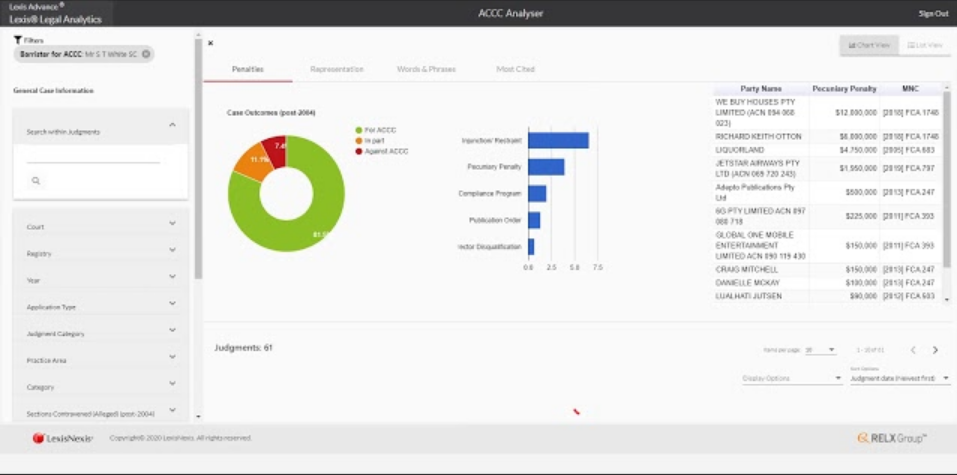Sort table by Pecuniary Penalty column

tap(844, 89)
